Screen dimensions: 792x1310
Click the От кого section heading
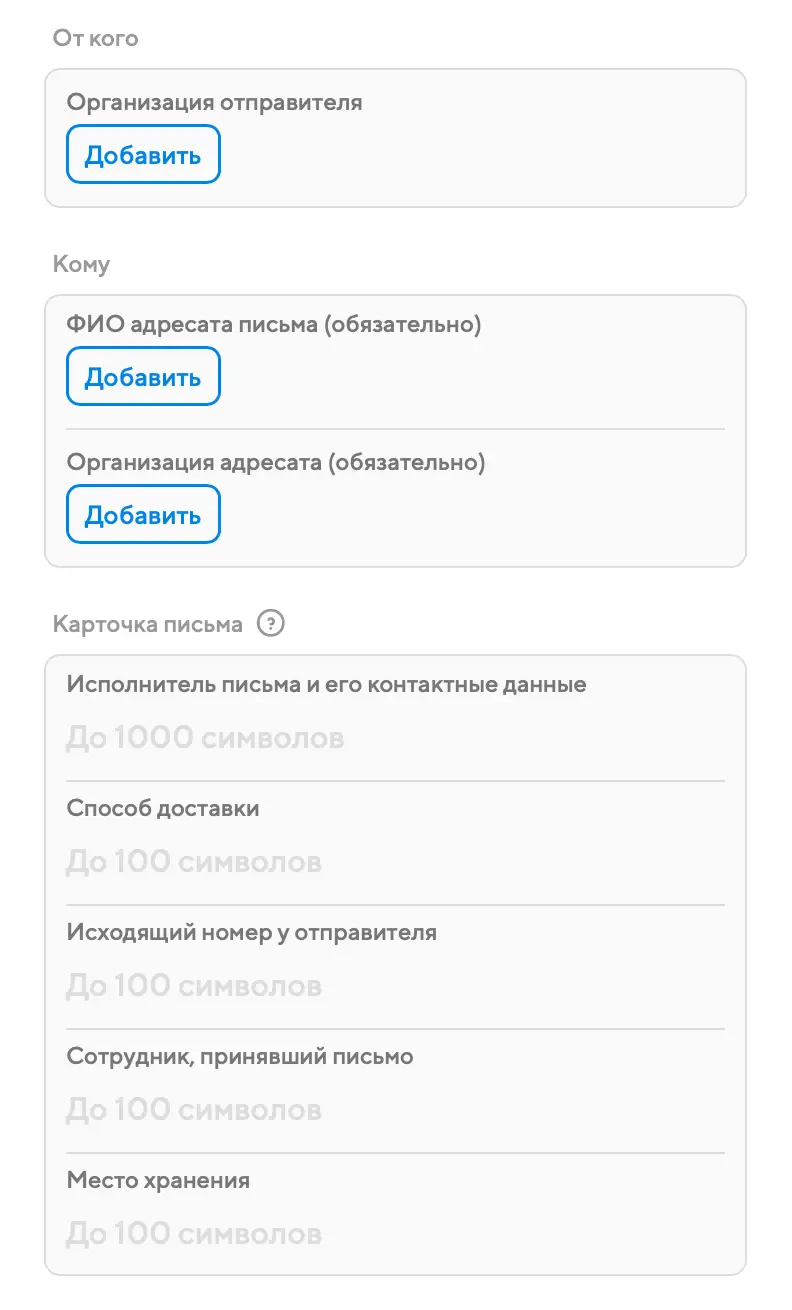95,39
